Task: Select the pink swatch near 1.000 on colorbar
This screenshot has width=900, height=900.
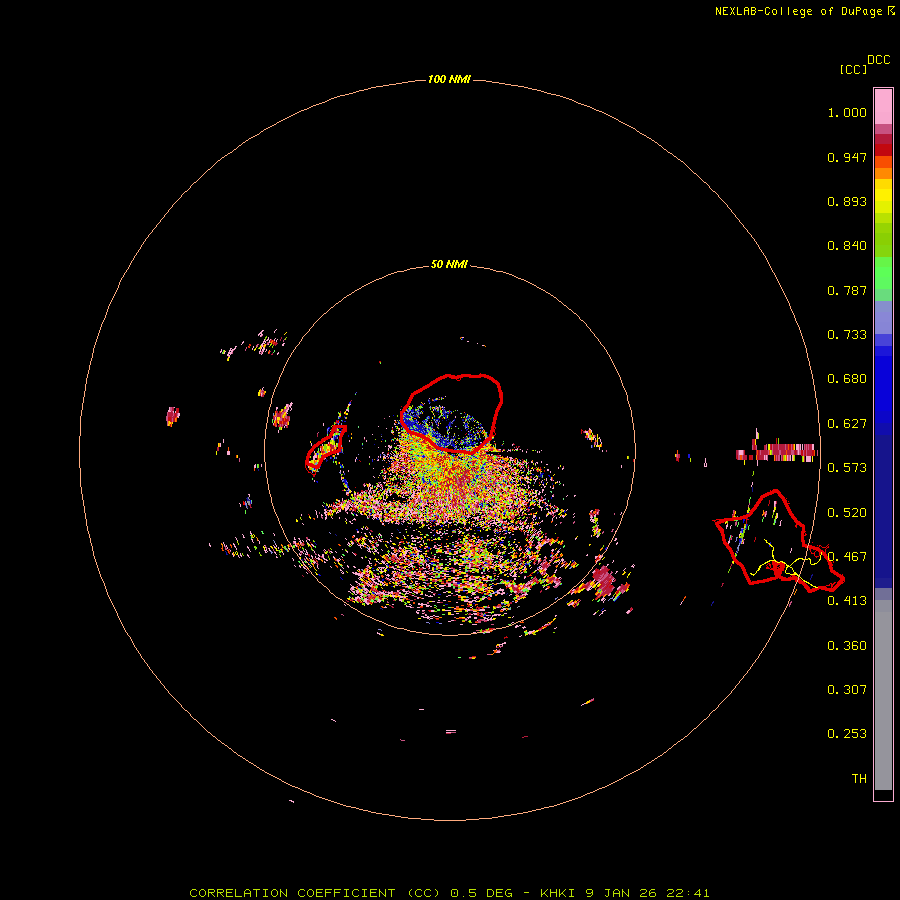Action: [x=883, y=107]
